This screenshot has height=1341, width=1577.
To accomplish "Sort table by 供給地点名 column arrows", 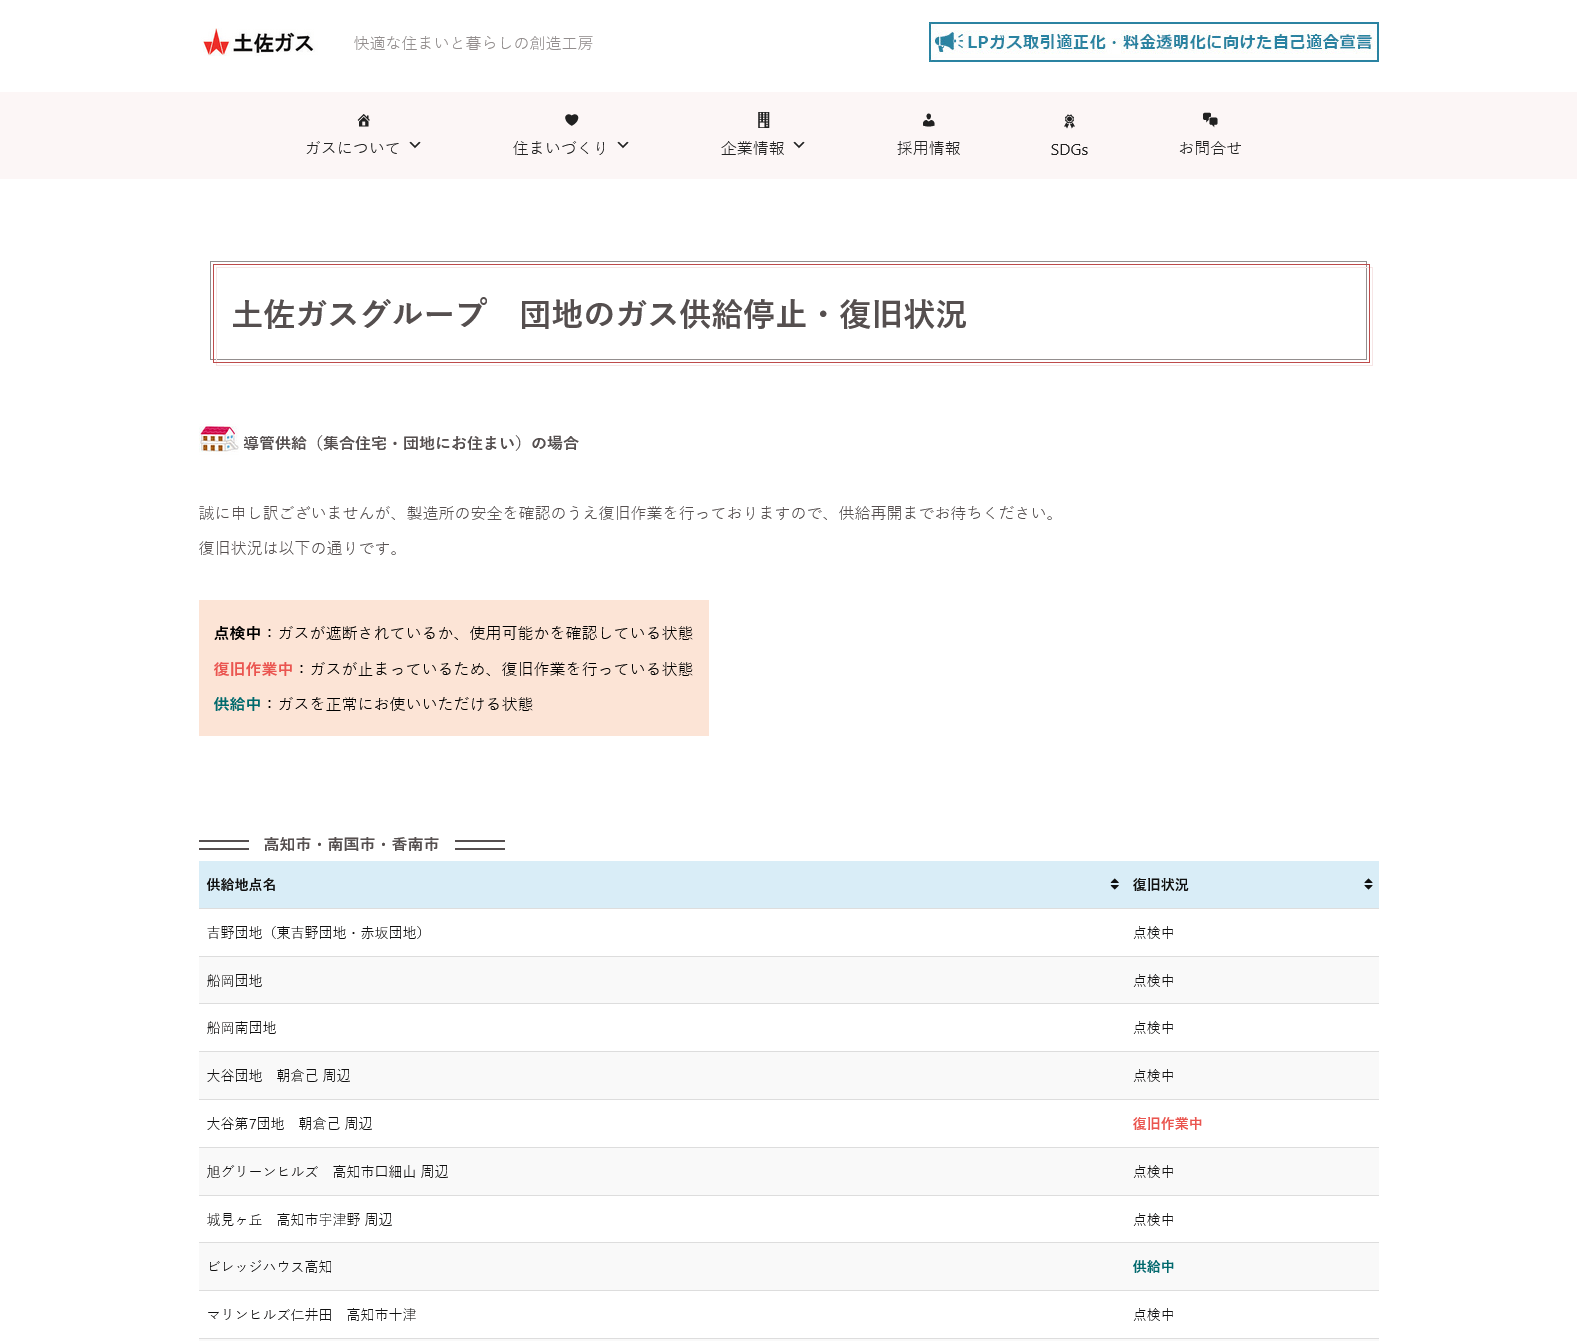I will coord(1114,884).
